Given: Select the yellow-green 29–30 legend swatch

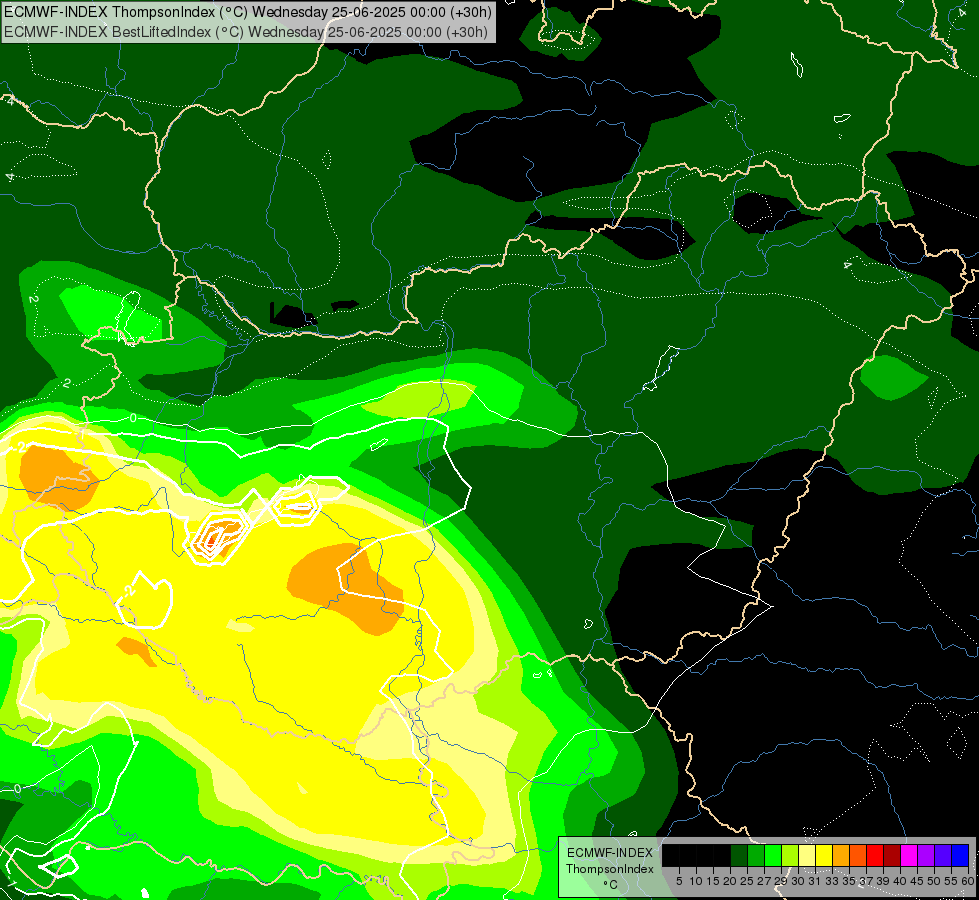Looking at the screenshot, I should [x=790, y=855].
